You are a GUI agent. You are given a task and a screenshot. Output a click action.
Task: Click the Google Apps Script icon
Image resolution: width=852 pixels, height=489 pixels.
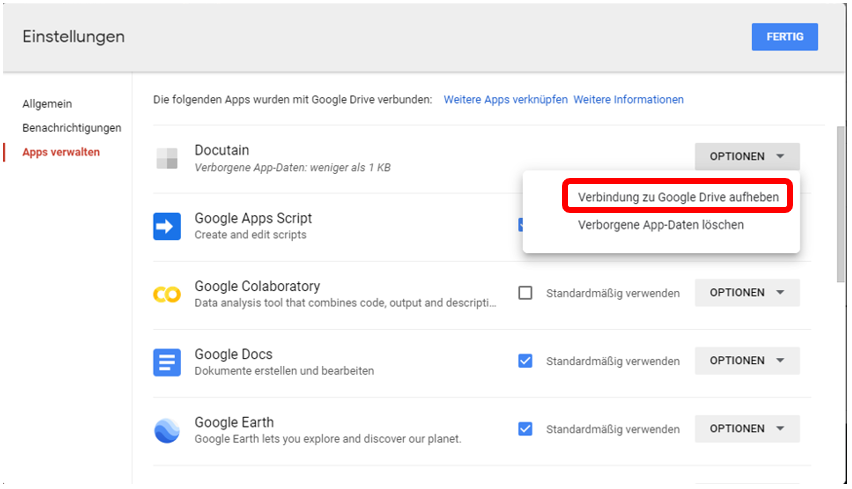[167, 226]
